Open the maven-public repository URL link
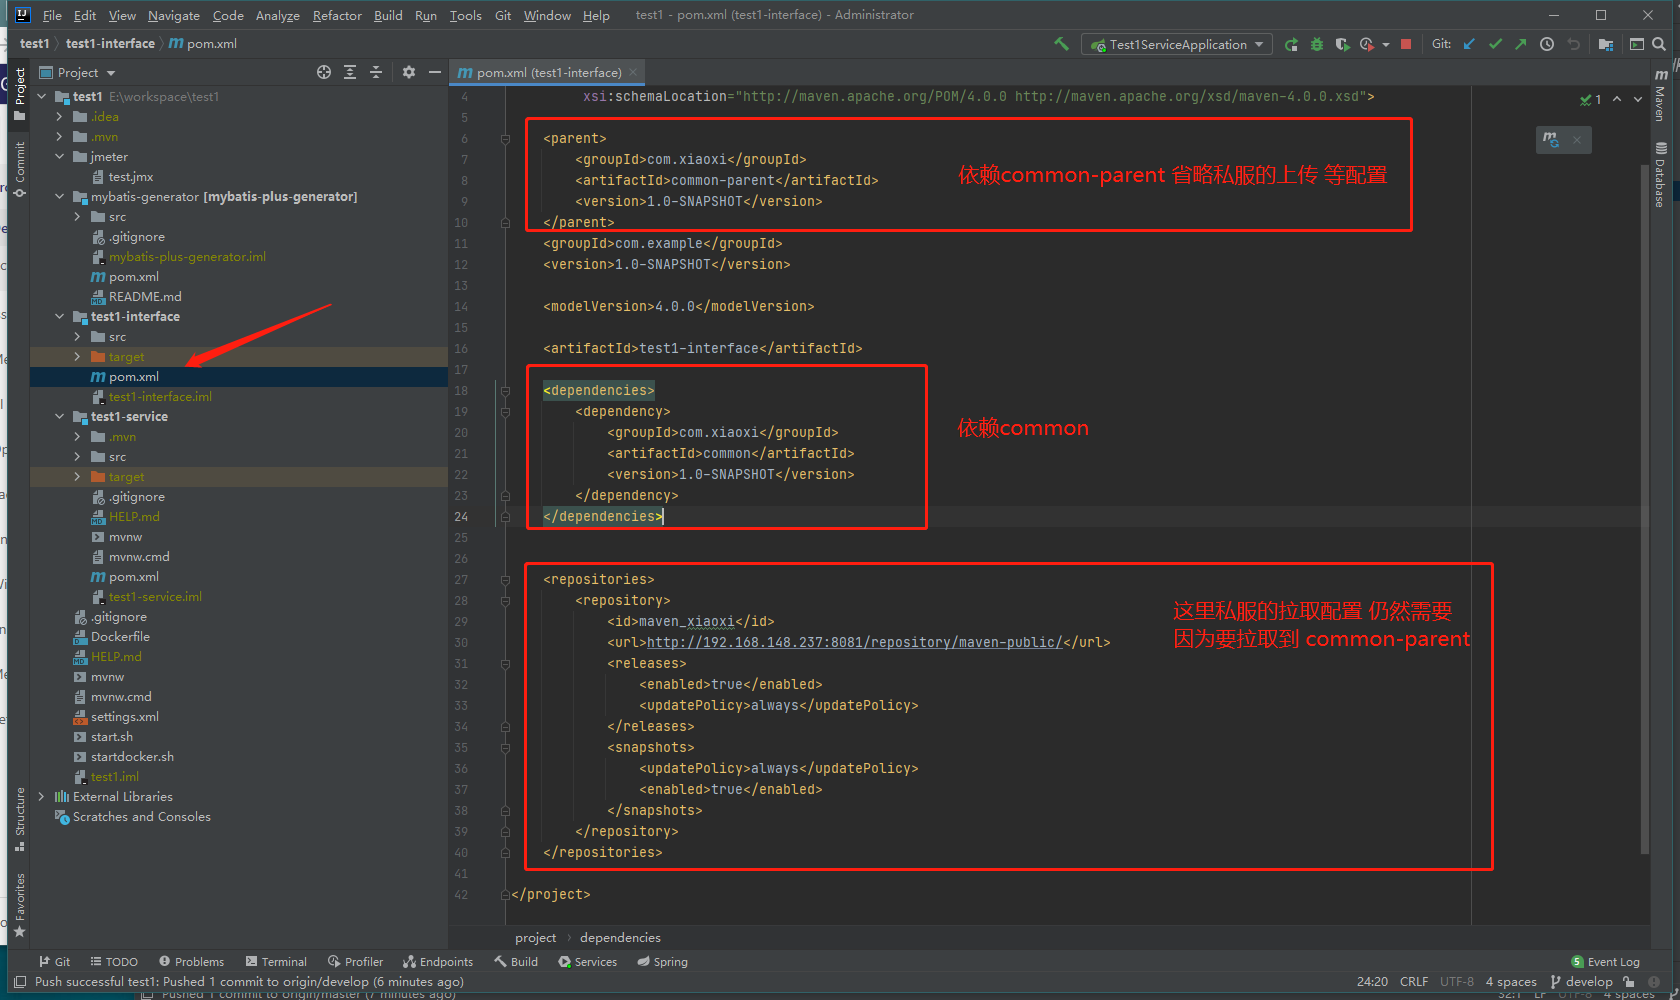Viewport: 1680px width, 1000px height. pos(854,642)
